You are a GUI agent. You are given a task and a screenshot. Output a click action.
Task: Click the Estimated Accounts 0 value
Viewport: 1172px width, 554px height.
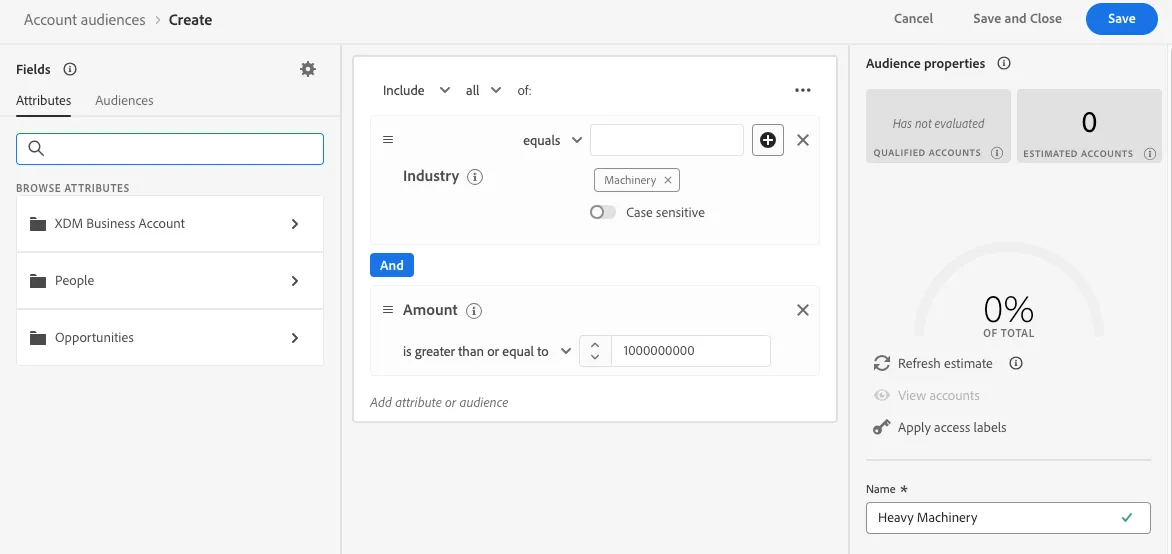(x=1089, y=122)
